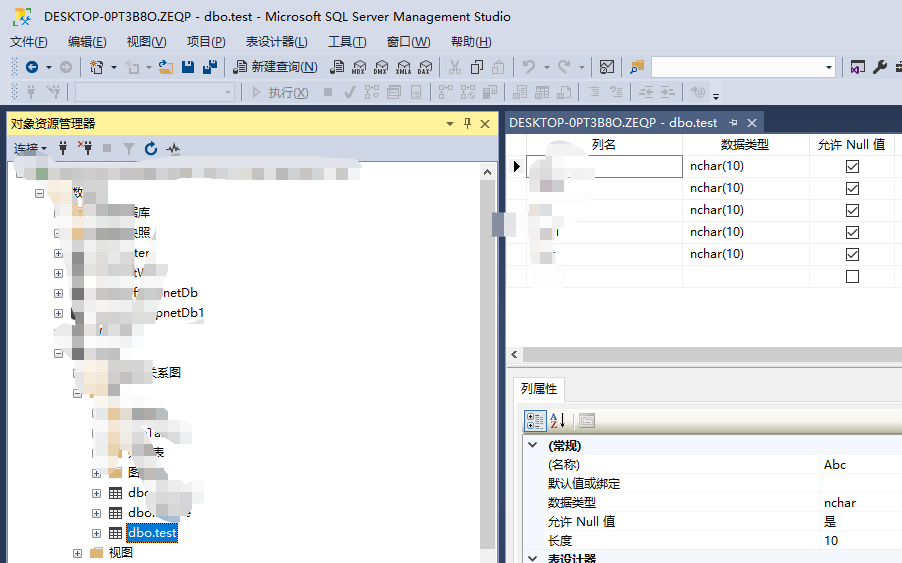Open Object Explorer window position dropdown arrow

coord(450,124)
